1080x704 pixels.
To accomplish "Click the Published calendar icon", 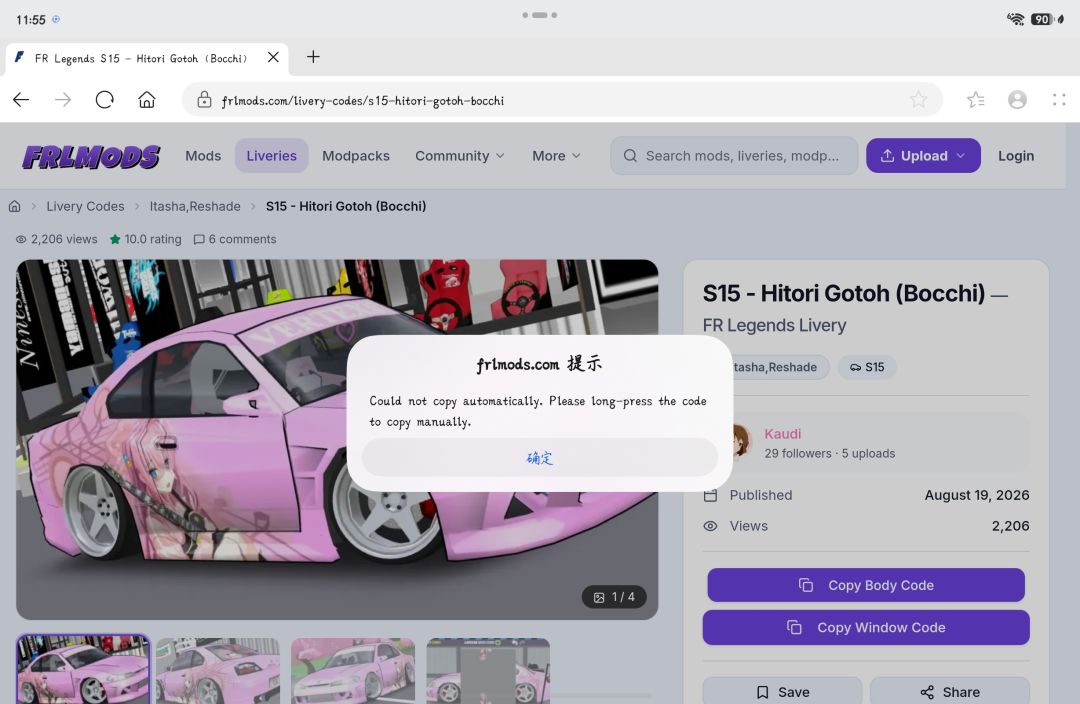I will pos(711,495).
